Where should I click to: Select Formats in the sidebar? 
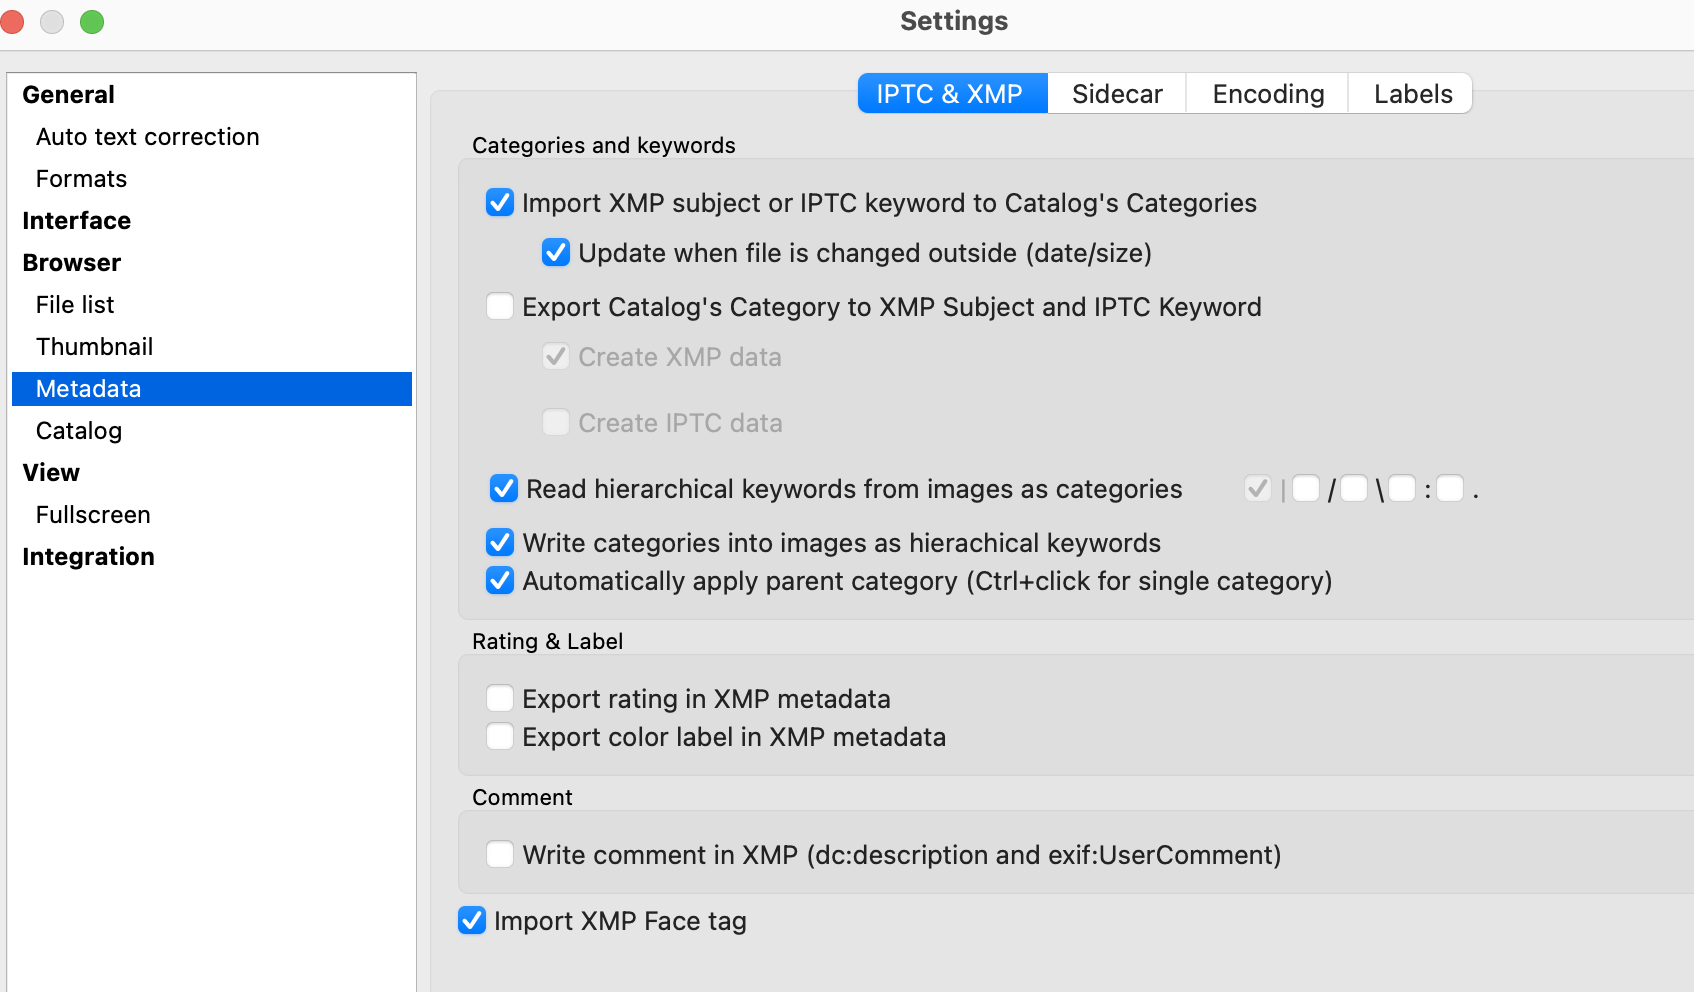tap(81, 179)
